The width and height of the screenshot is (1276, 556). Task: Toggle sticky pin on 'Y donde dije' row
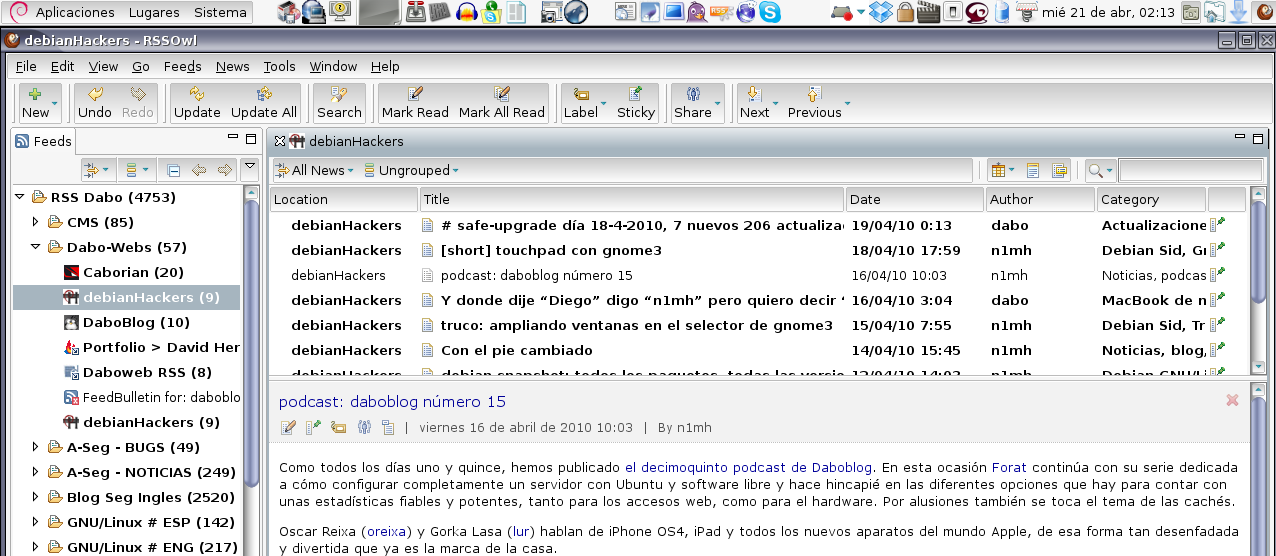1218,300
